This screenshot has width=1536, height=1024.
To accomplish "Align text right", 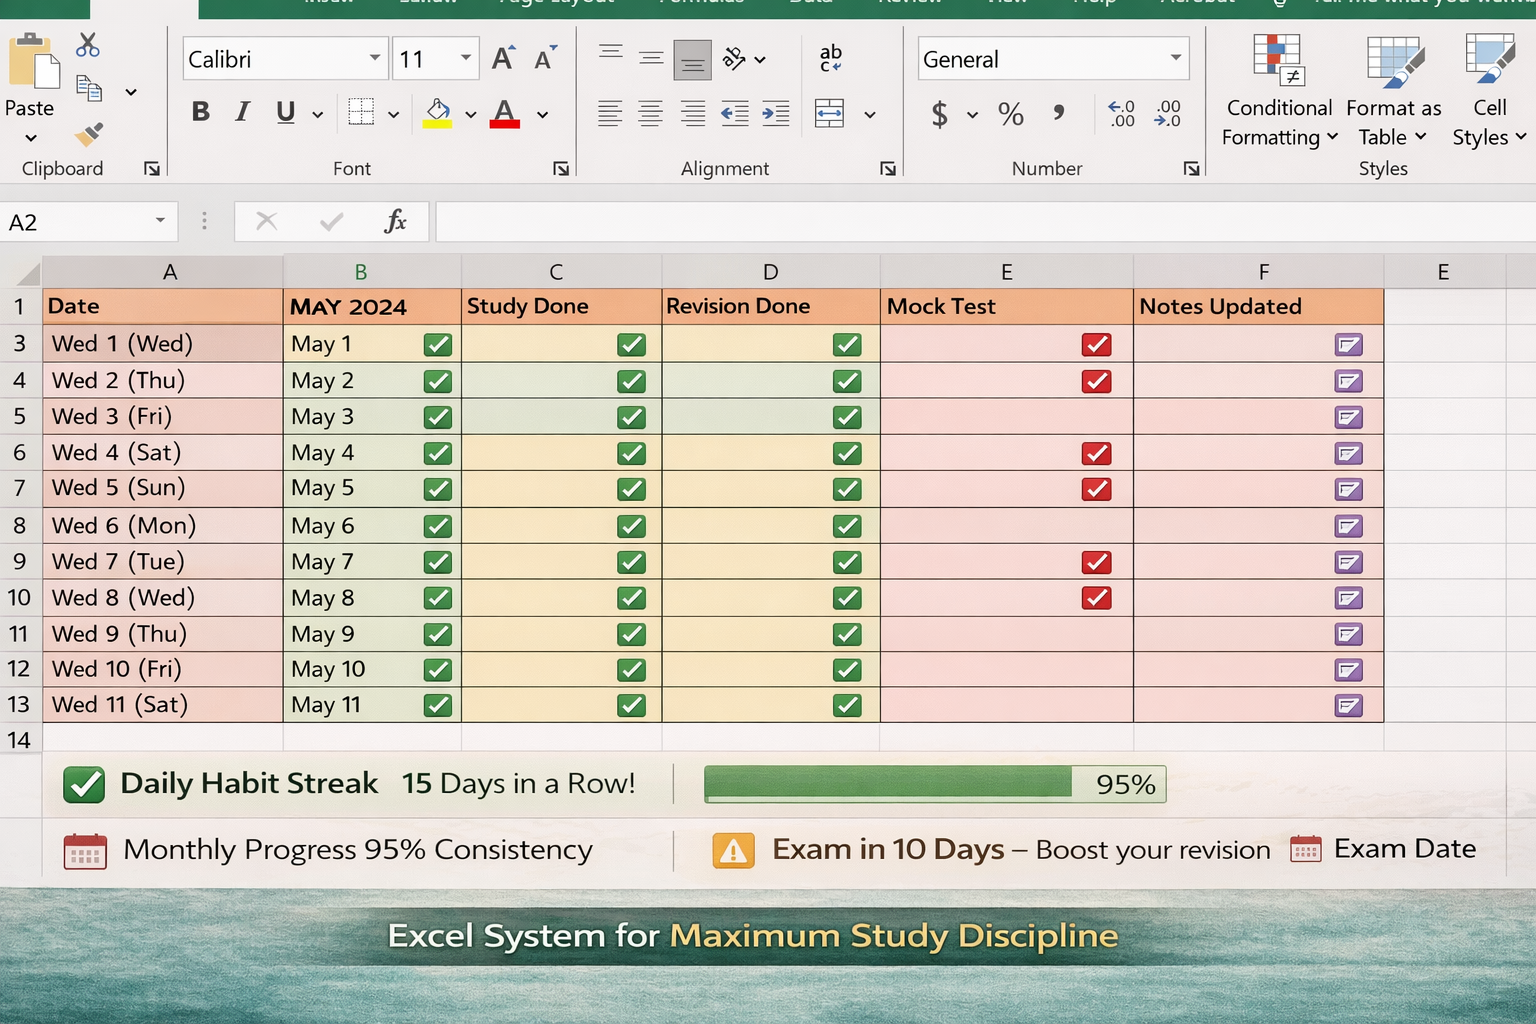I will (x=693, y=113).
